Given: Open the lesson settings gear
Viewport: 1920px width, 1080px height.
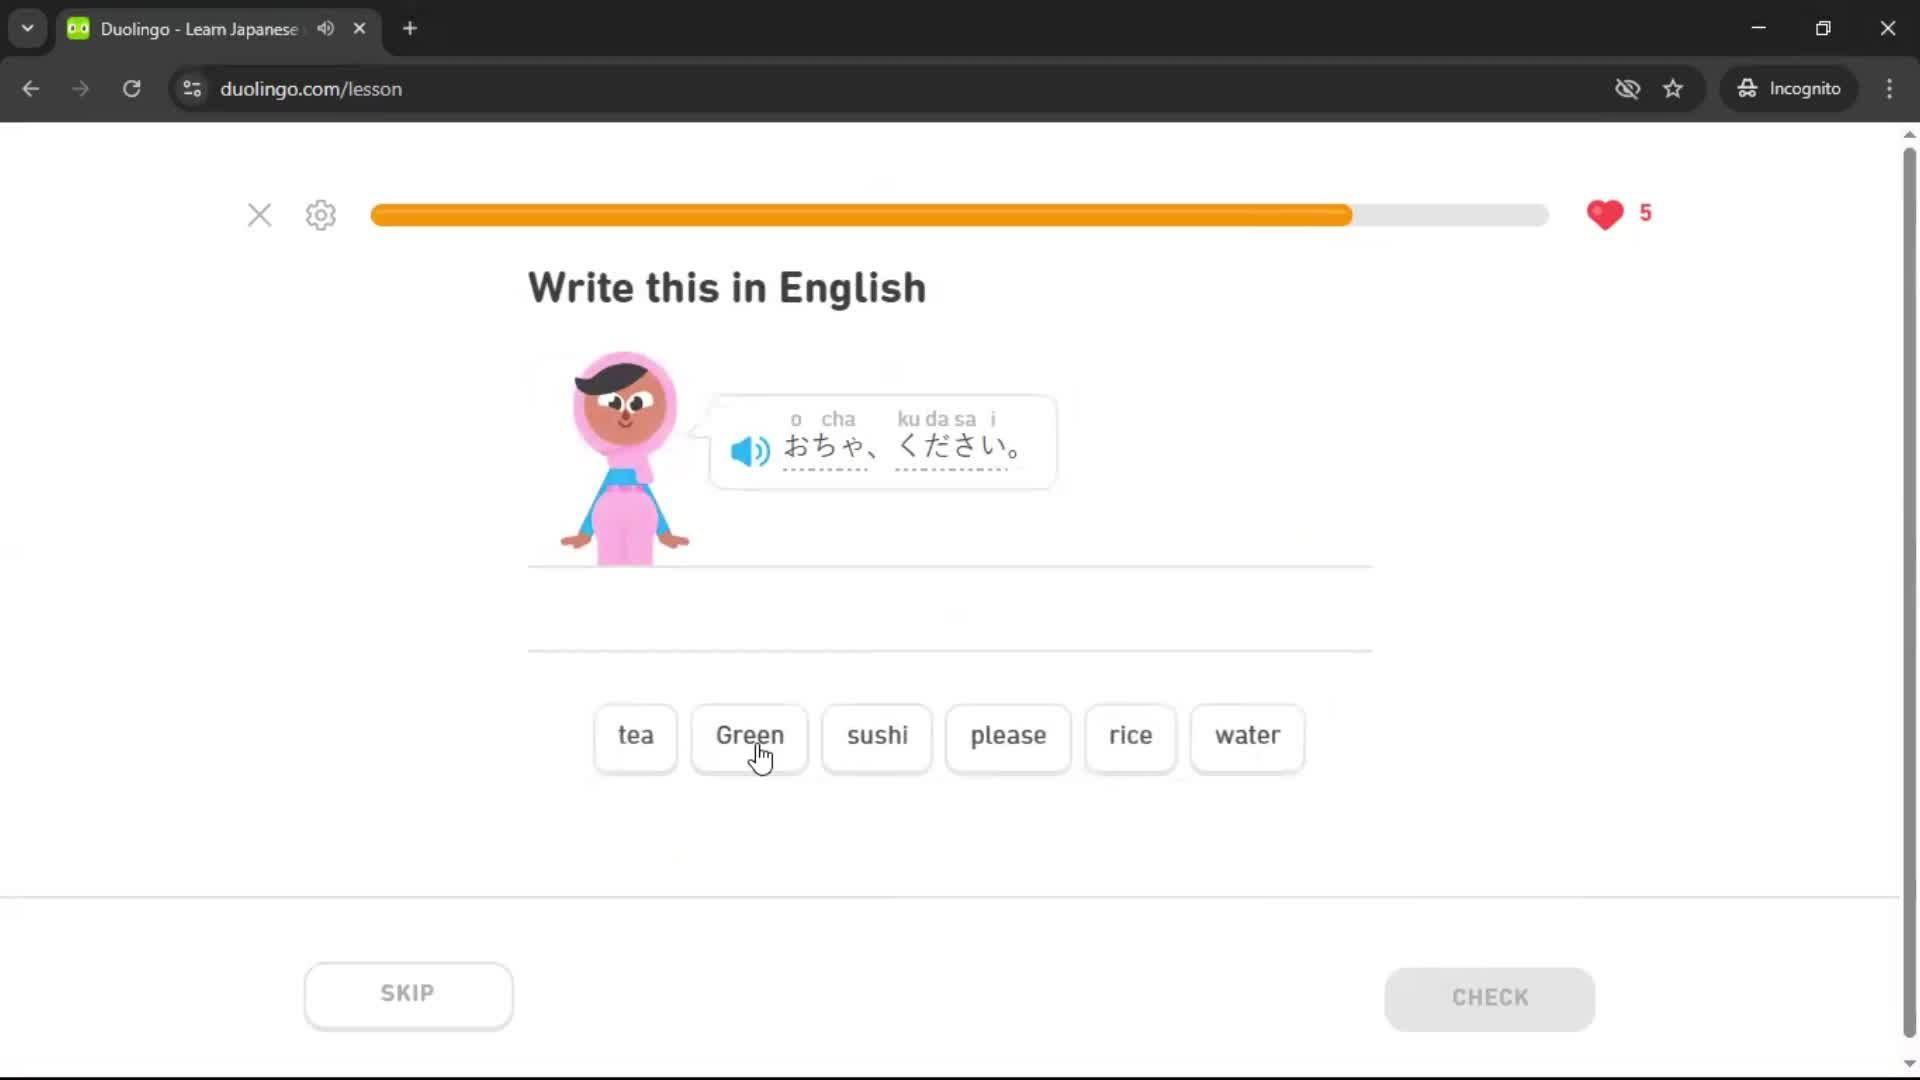Looking at the screenshot, I should tap(320, 215).
